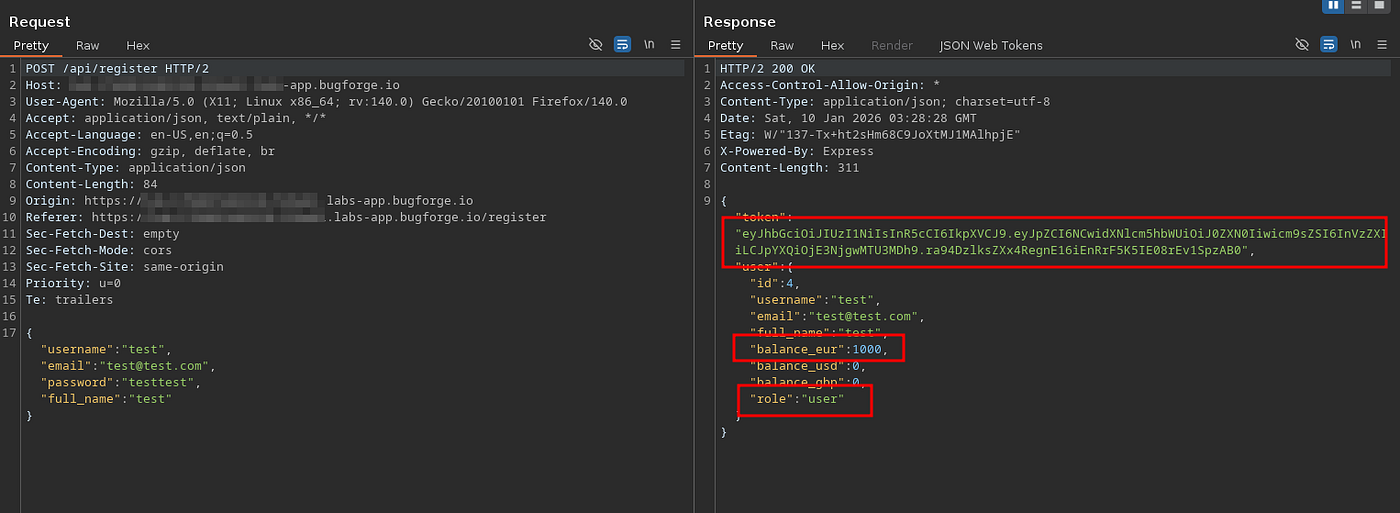This screenshot has height=513, width=1400.
Task: Click the Sec-Fetch-Site: same-origin line
Action: [x=125, y=266]
